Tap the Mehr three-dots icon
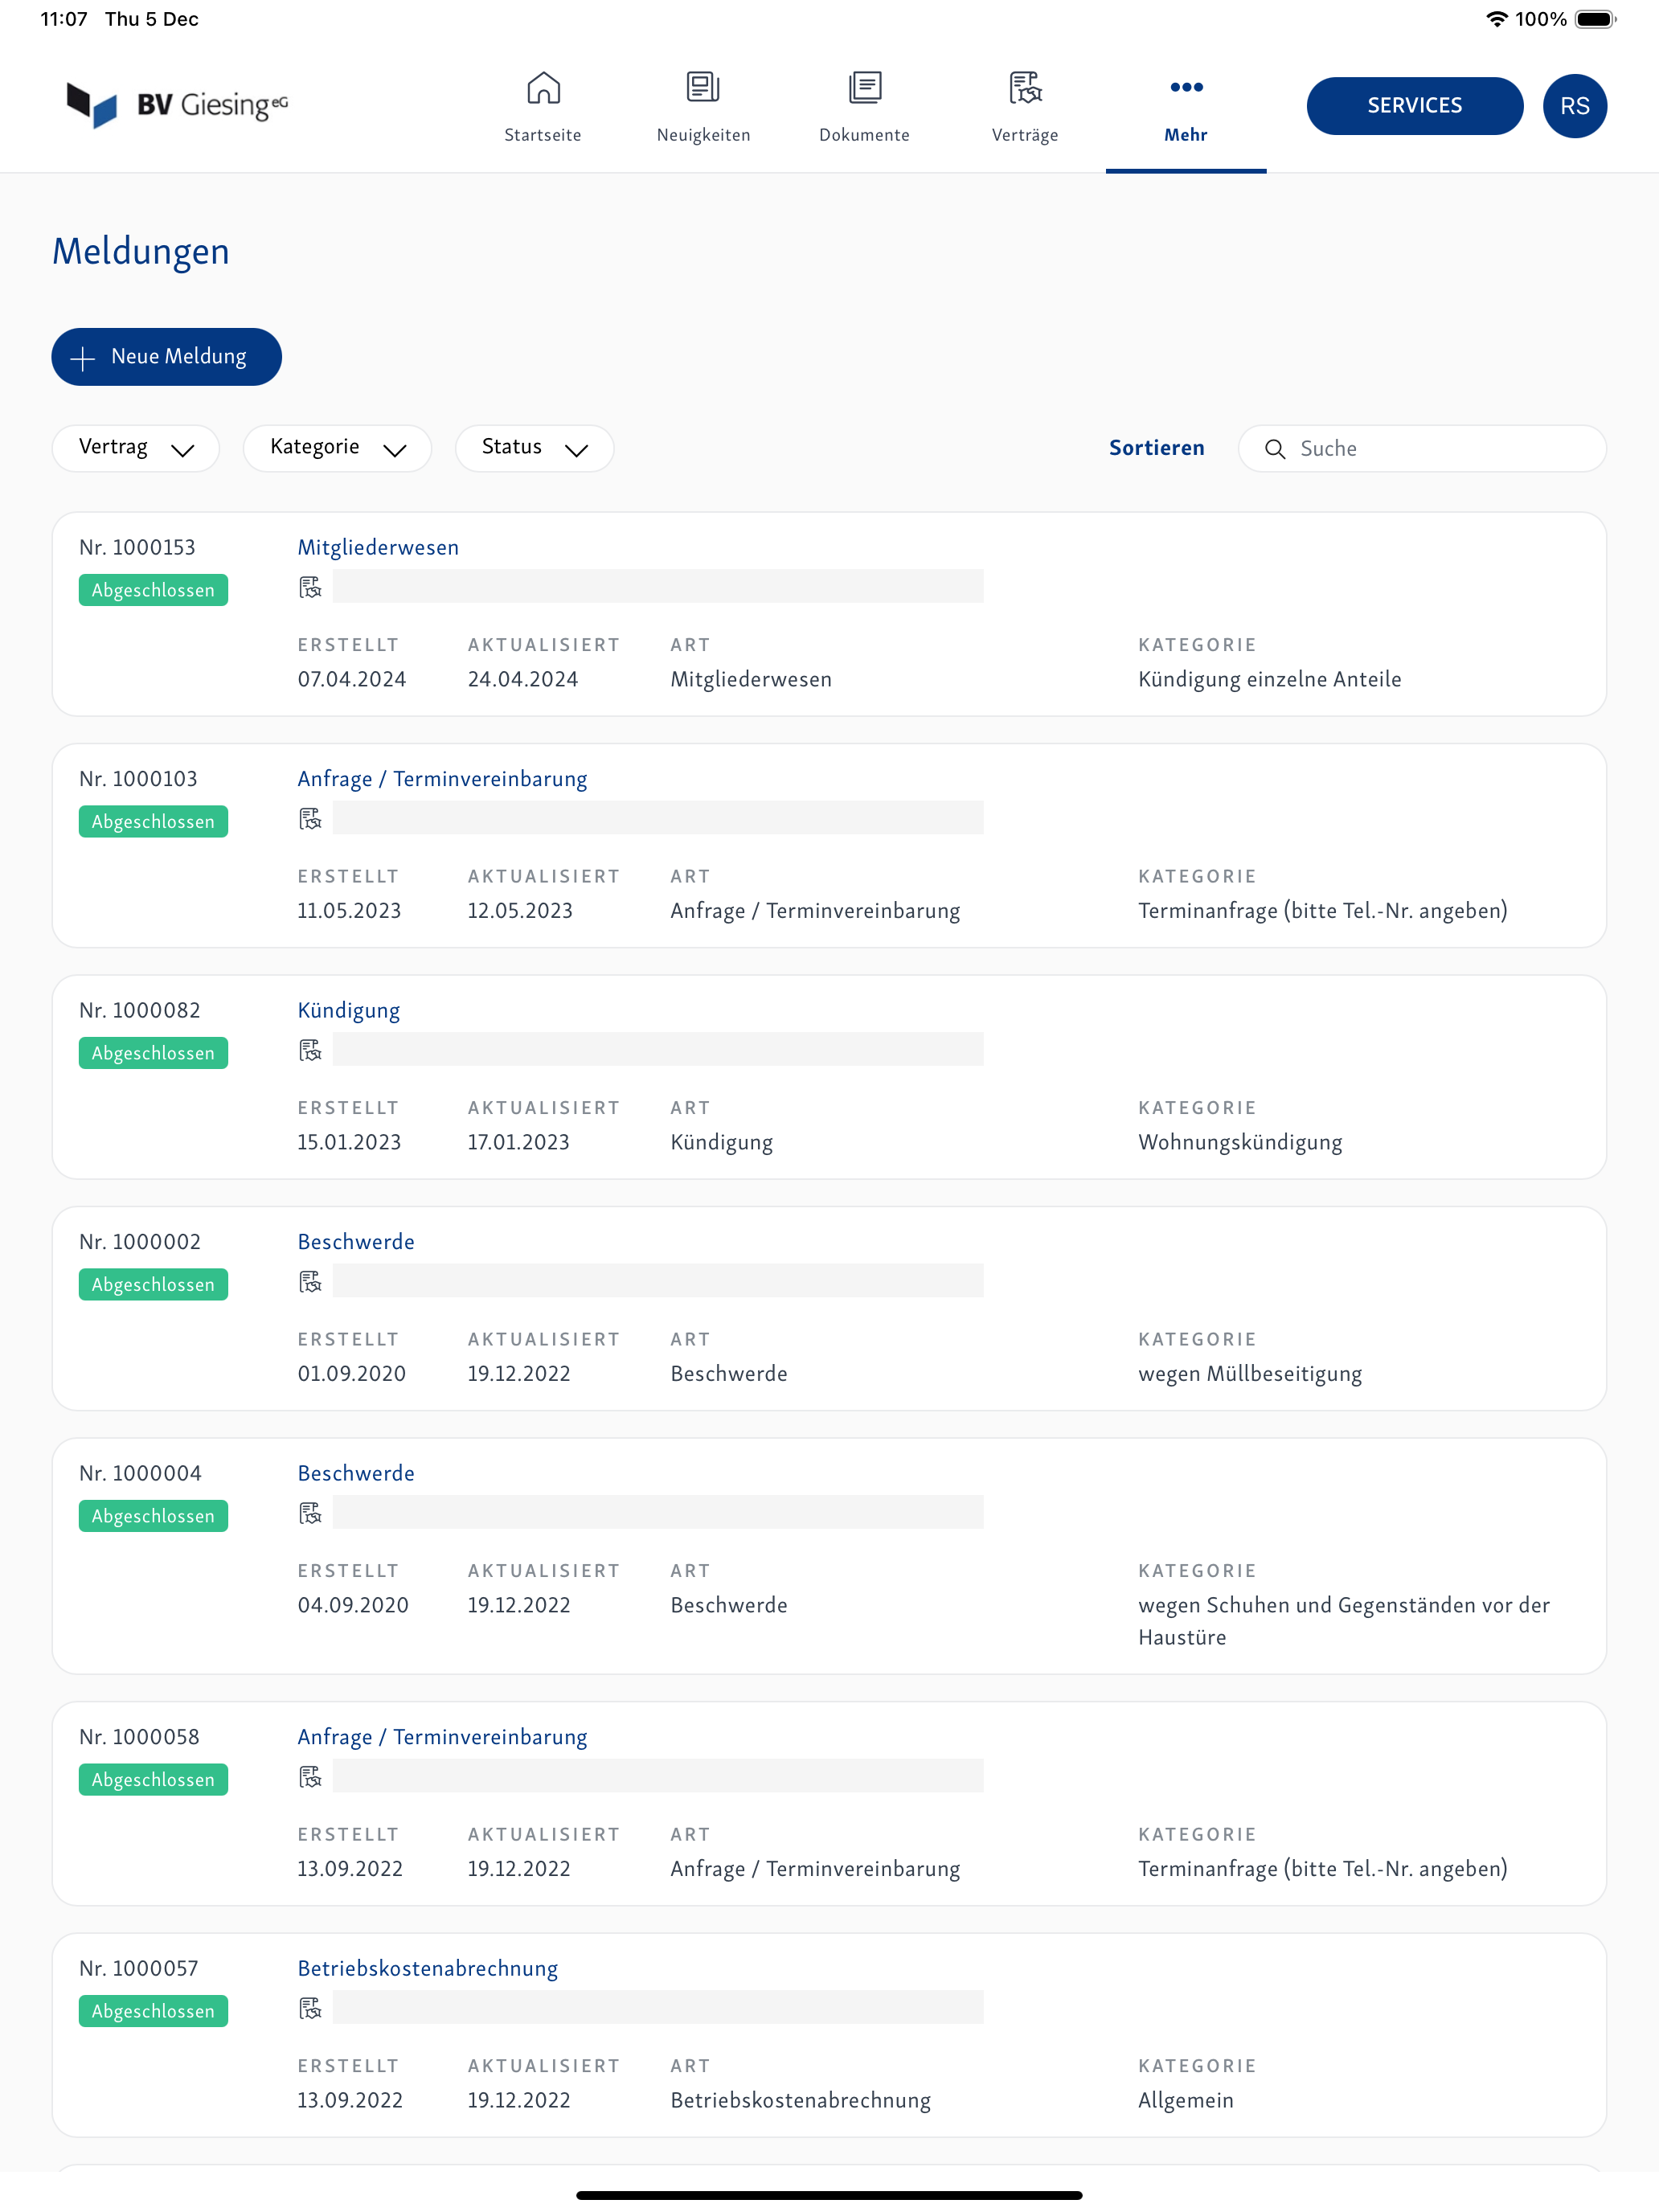1659x2212 pixels. [x=1186, y=87]
